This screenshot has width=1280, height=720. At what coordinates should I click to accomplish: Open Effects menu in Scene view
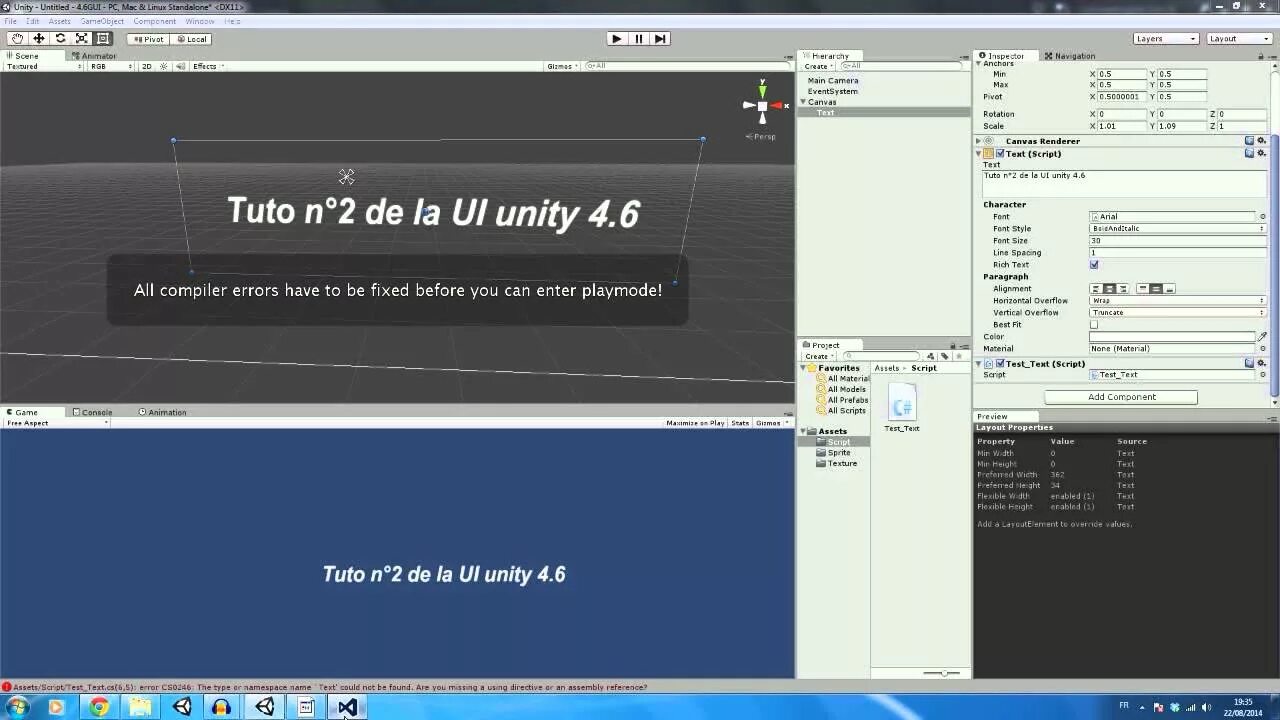tap(208, 67)
